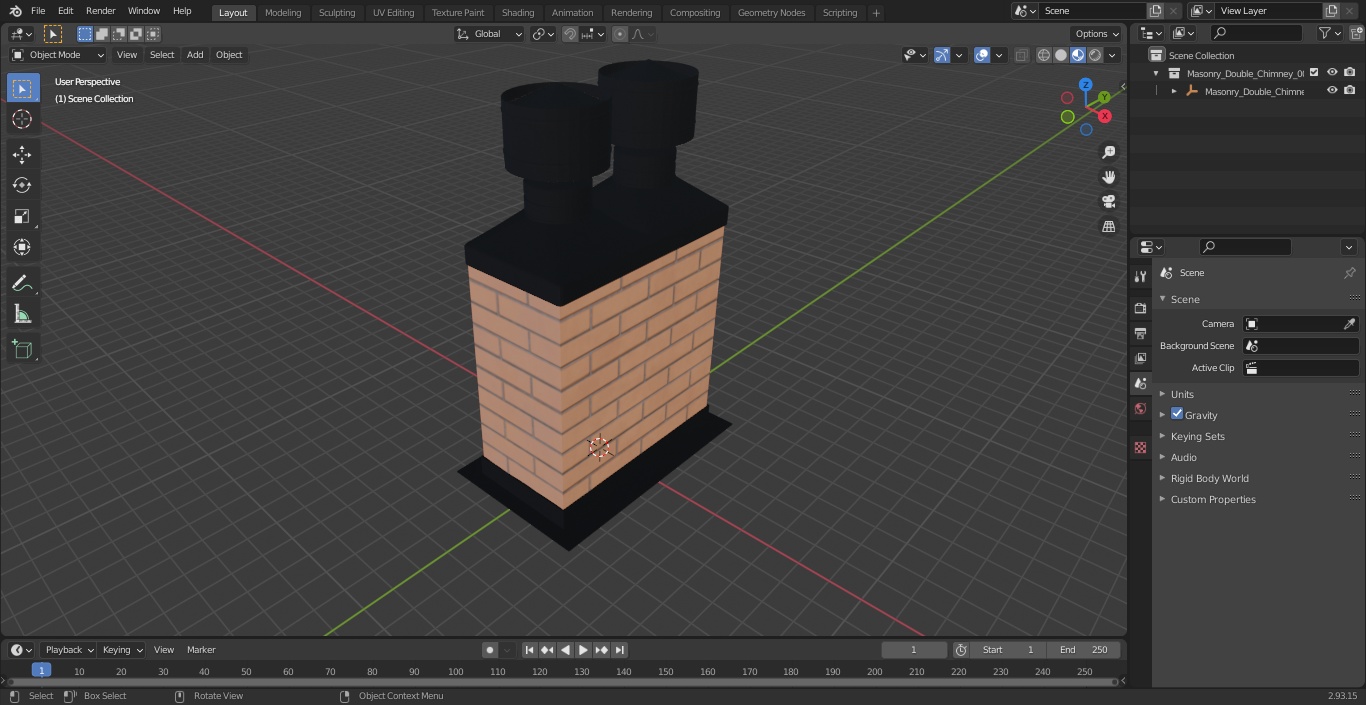1366x705 pixels.
Task: Activate the Transform tool
Action: (x=22, y=247)
